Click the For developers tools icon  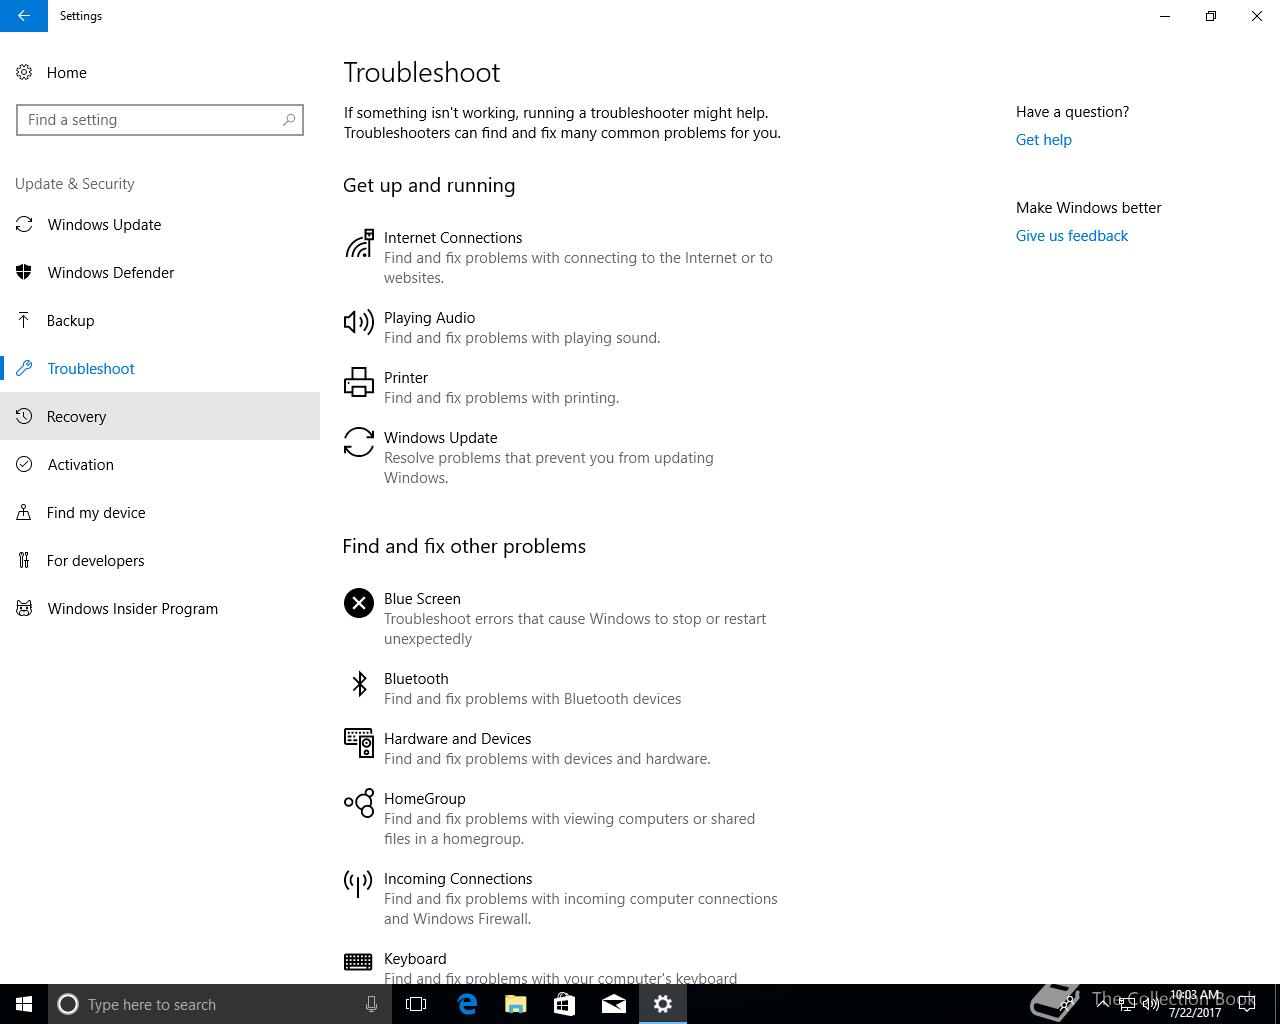(x=24, y=560)
